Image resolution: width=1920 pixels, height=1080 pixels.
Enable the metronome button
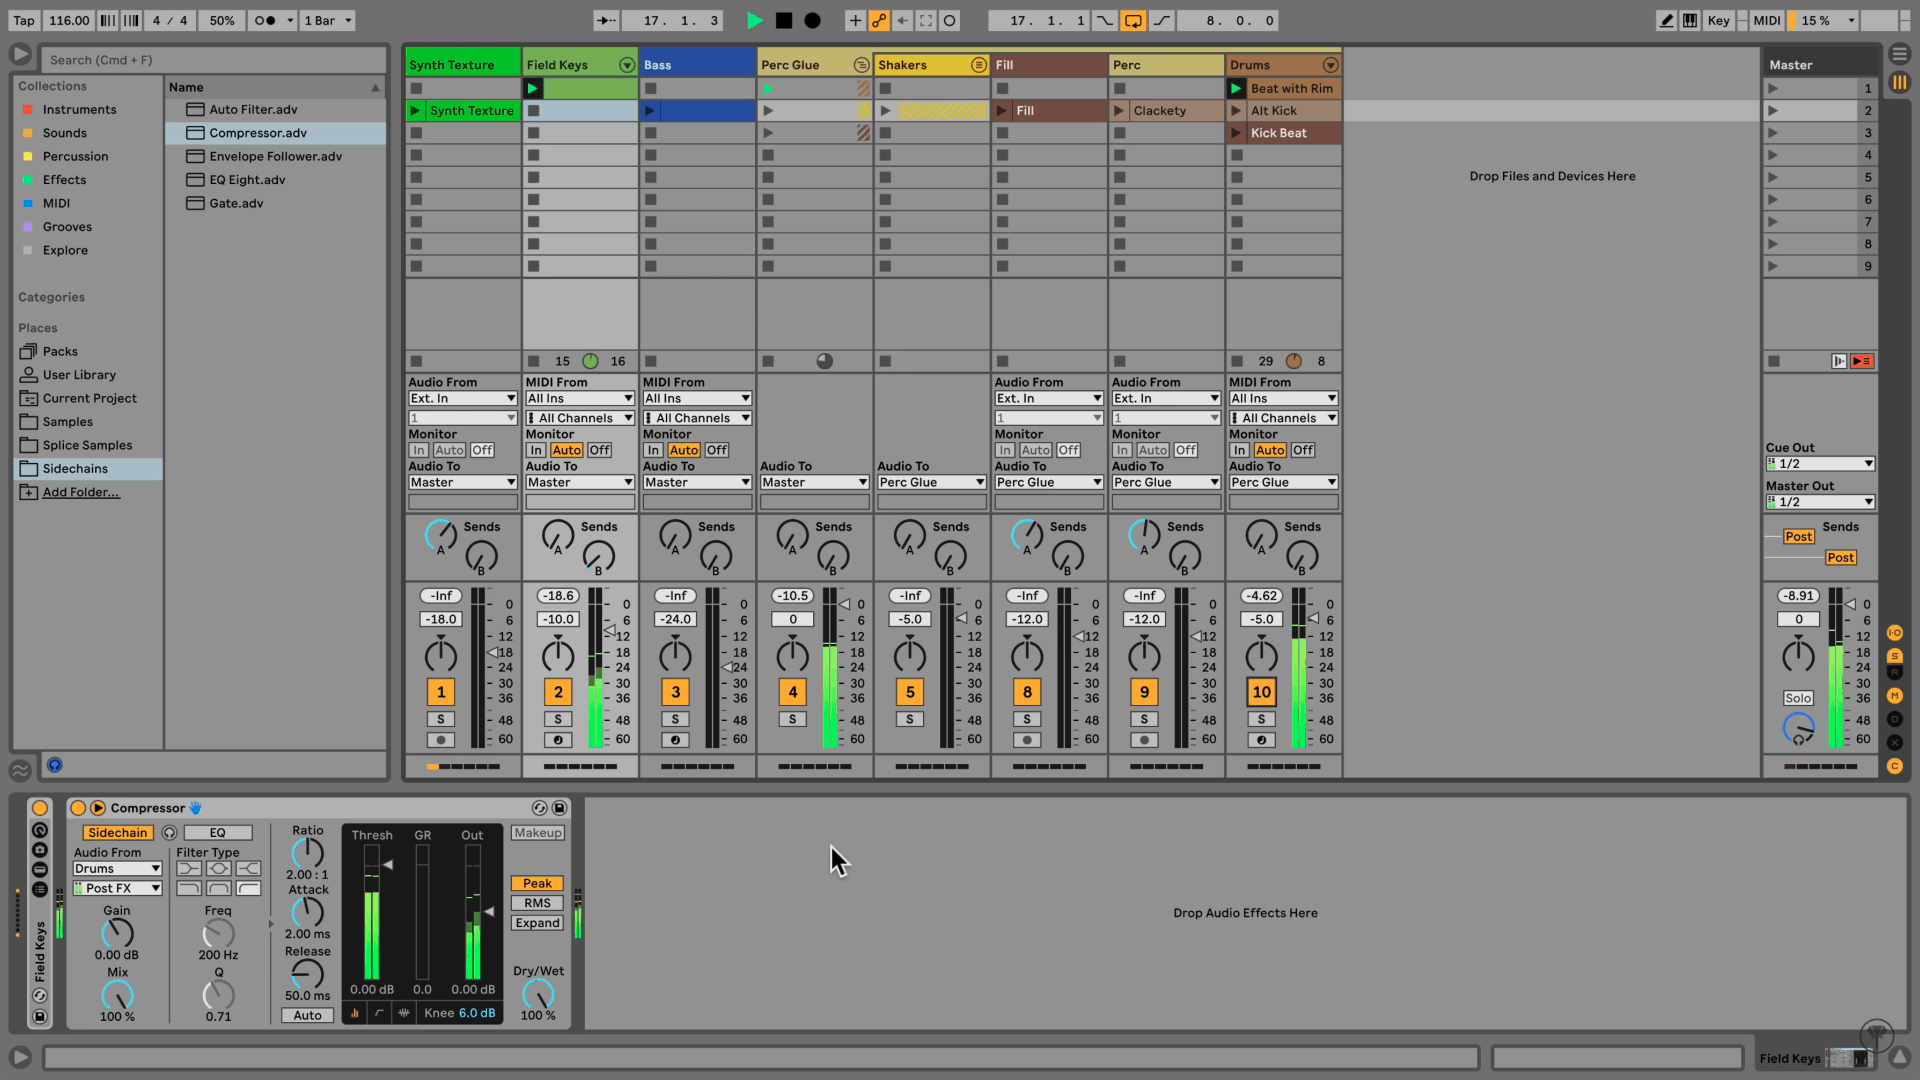coord(265,20)
